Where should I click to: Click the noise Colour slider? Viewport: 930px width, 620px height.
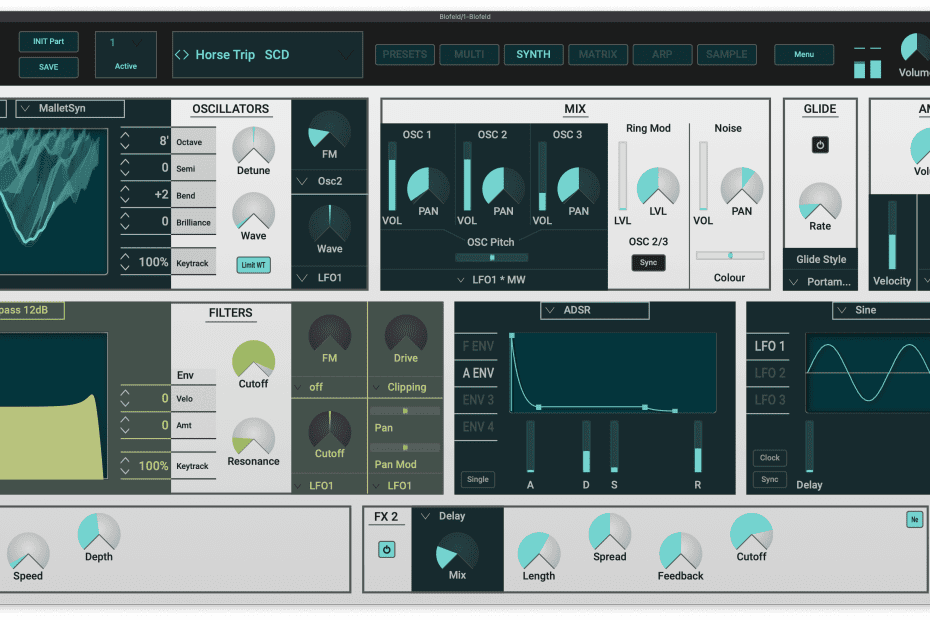pos(730,256)
